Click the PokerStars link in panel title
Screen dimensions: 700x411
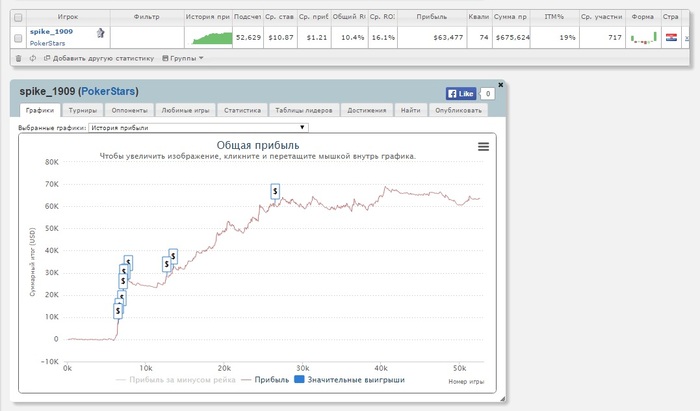pyautogui.click(x=108, y=91)
